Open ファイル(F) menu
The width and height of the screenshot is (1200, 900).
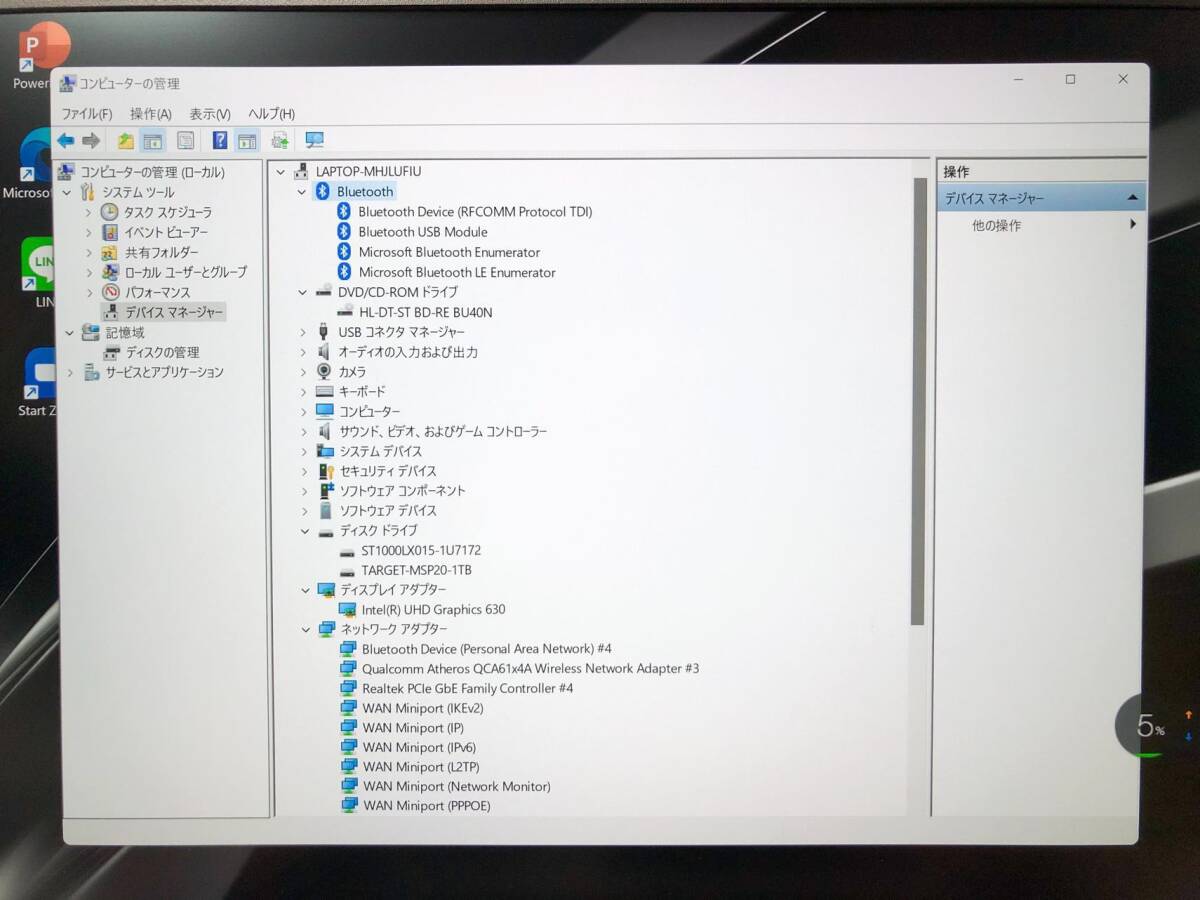click(87, 114)
